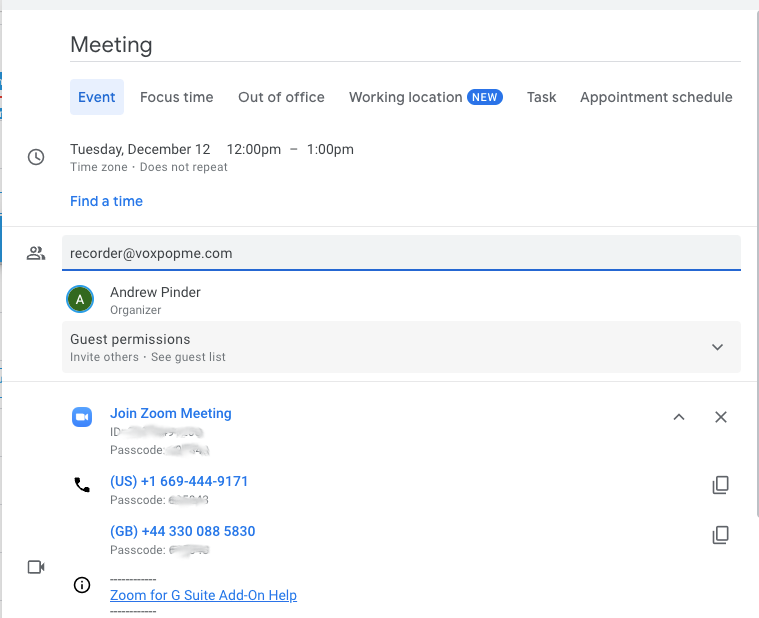Change date Tuesday, December 12

pyautogui.click(x=140, y=149)
